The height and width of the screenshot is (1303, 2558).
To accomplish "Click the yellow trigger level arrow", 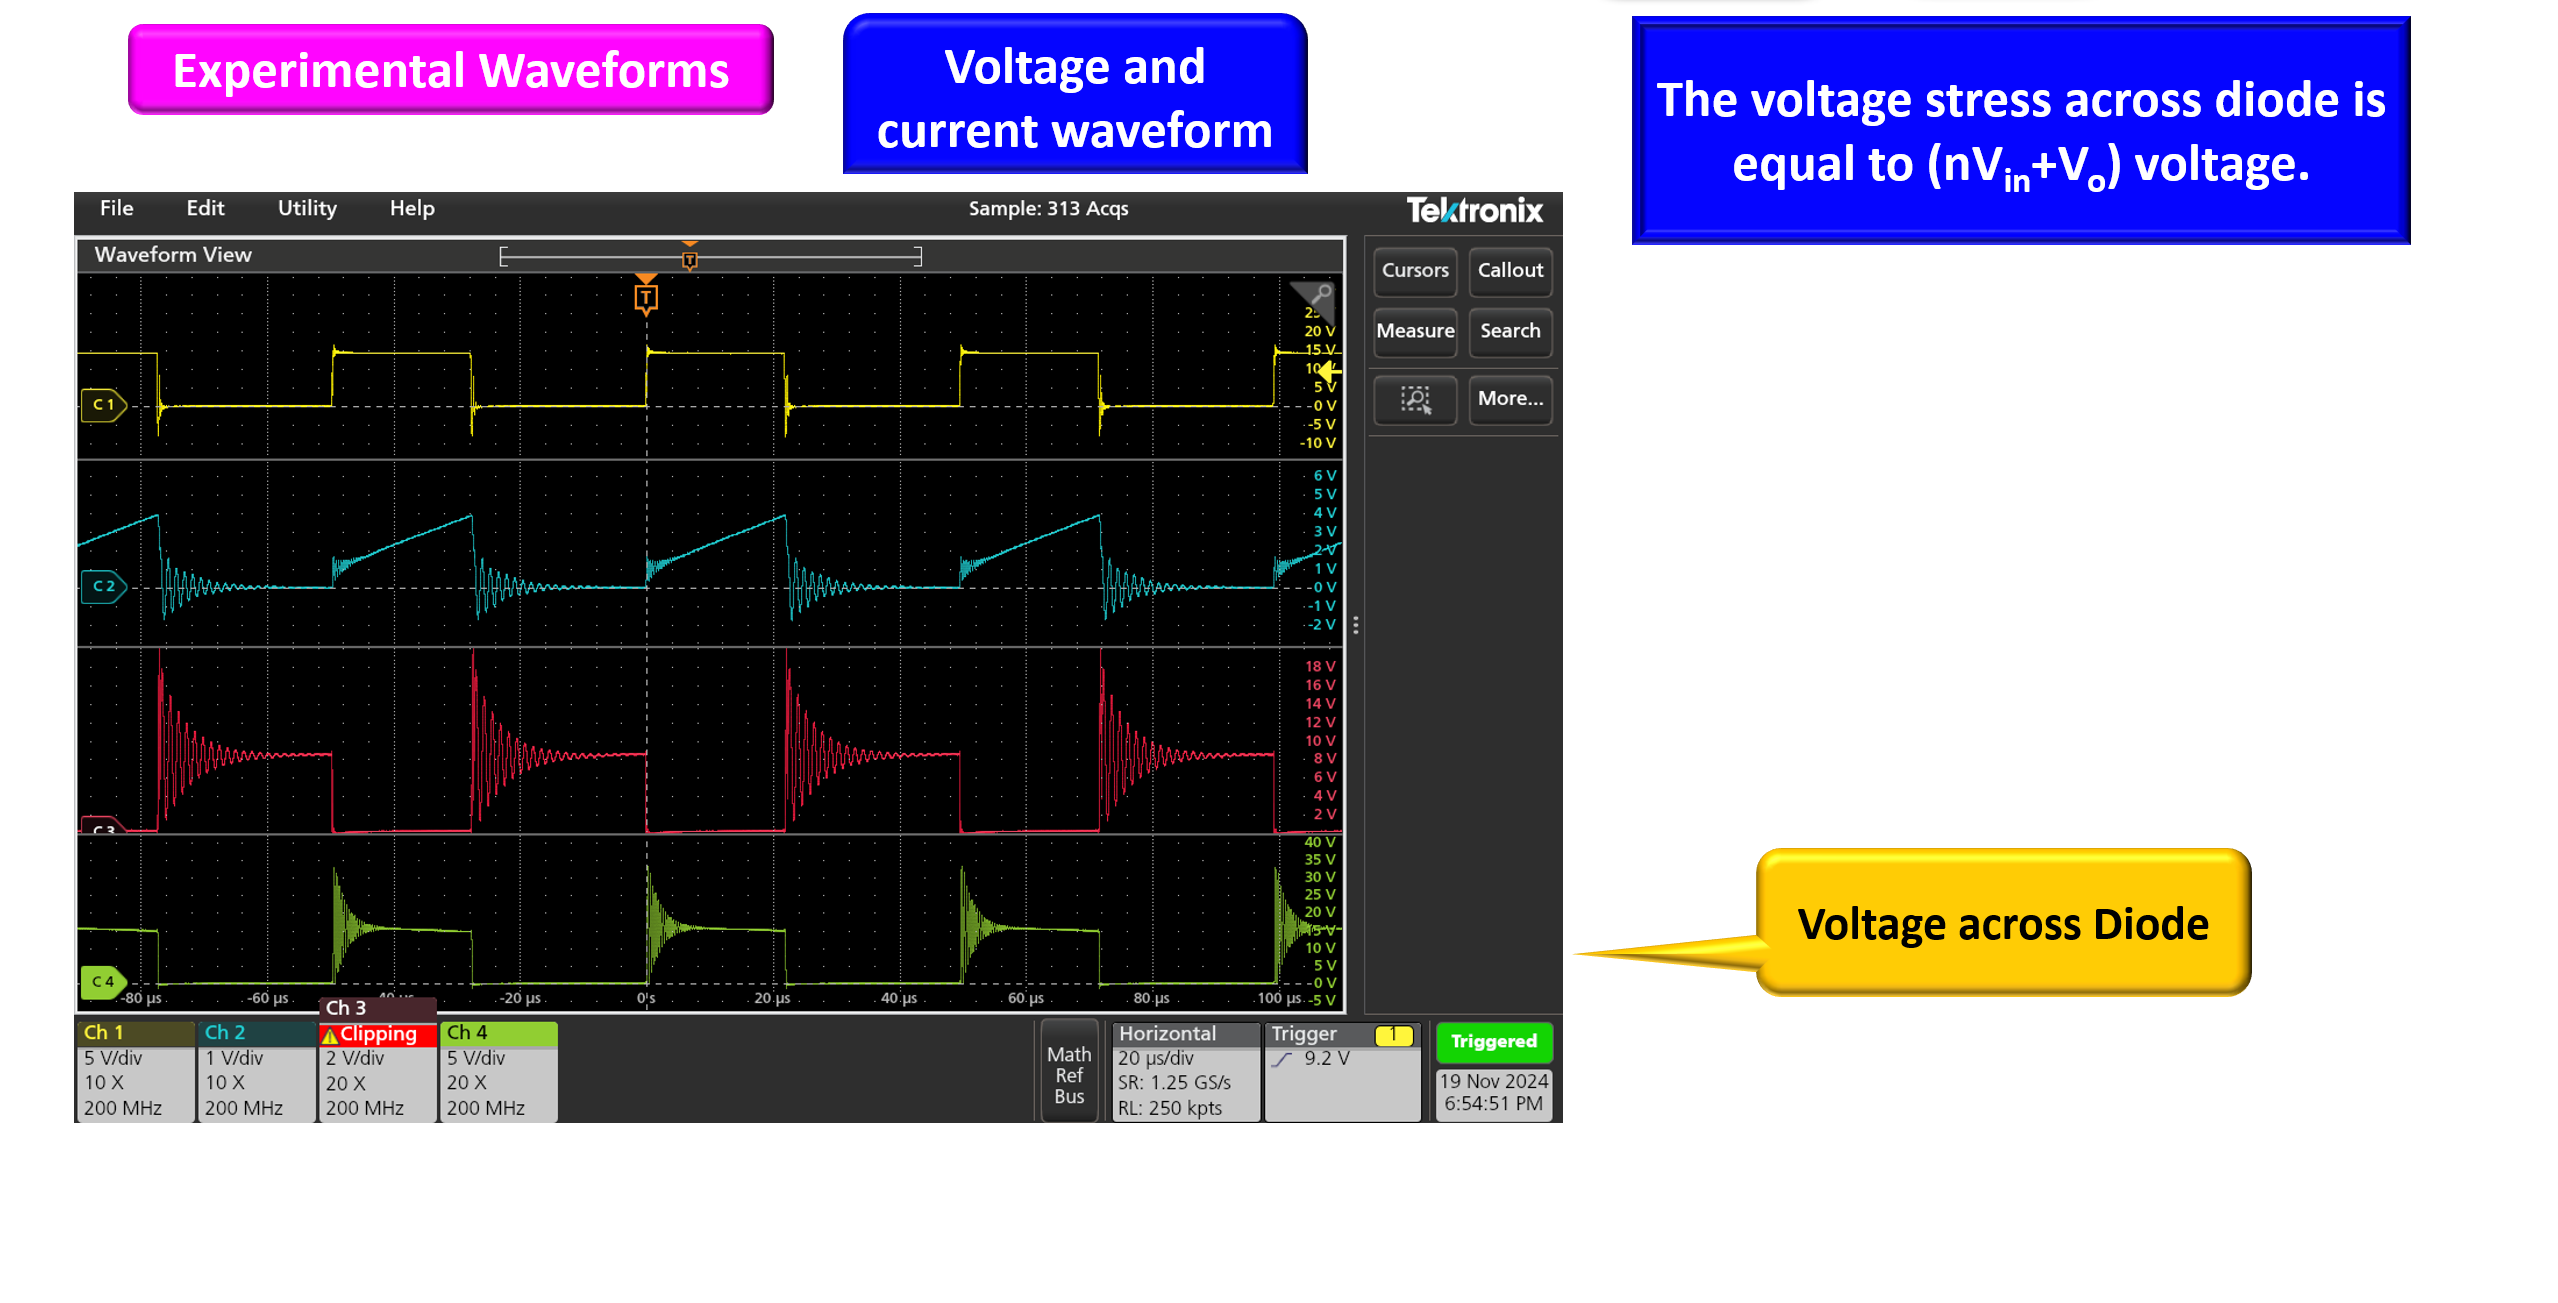I will (x=1329, y=371).
